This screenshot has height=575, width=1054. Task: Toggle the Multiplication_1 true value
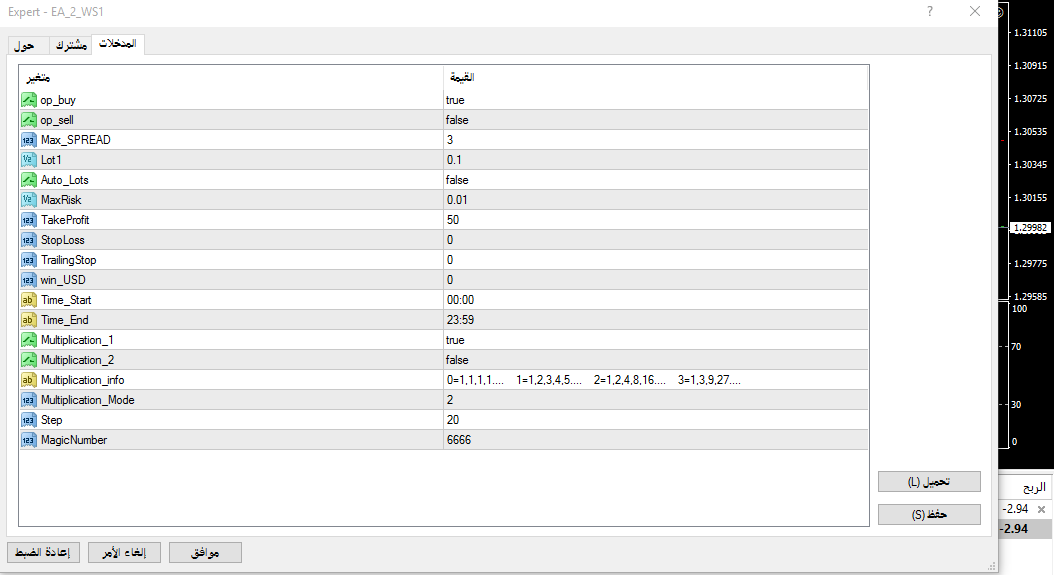coord(455,340)
